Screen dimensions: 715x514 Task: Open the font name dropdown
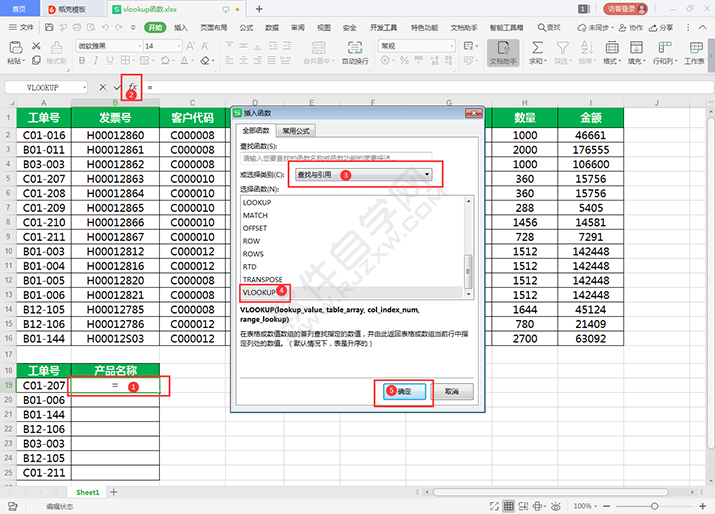pos(140,46)
